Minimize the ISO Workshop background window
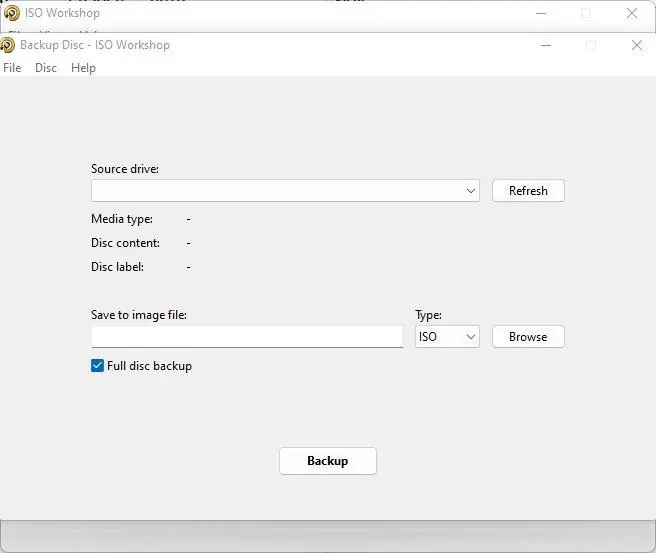 coord(541,13)
